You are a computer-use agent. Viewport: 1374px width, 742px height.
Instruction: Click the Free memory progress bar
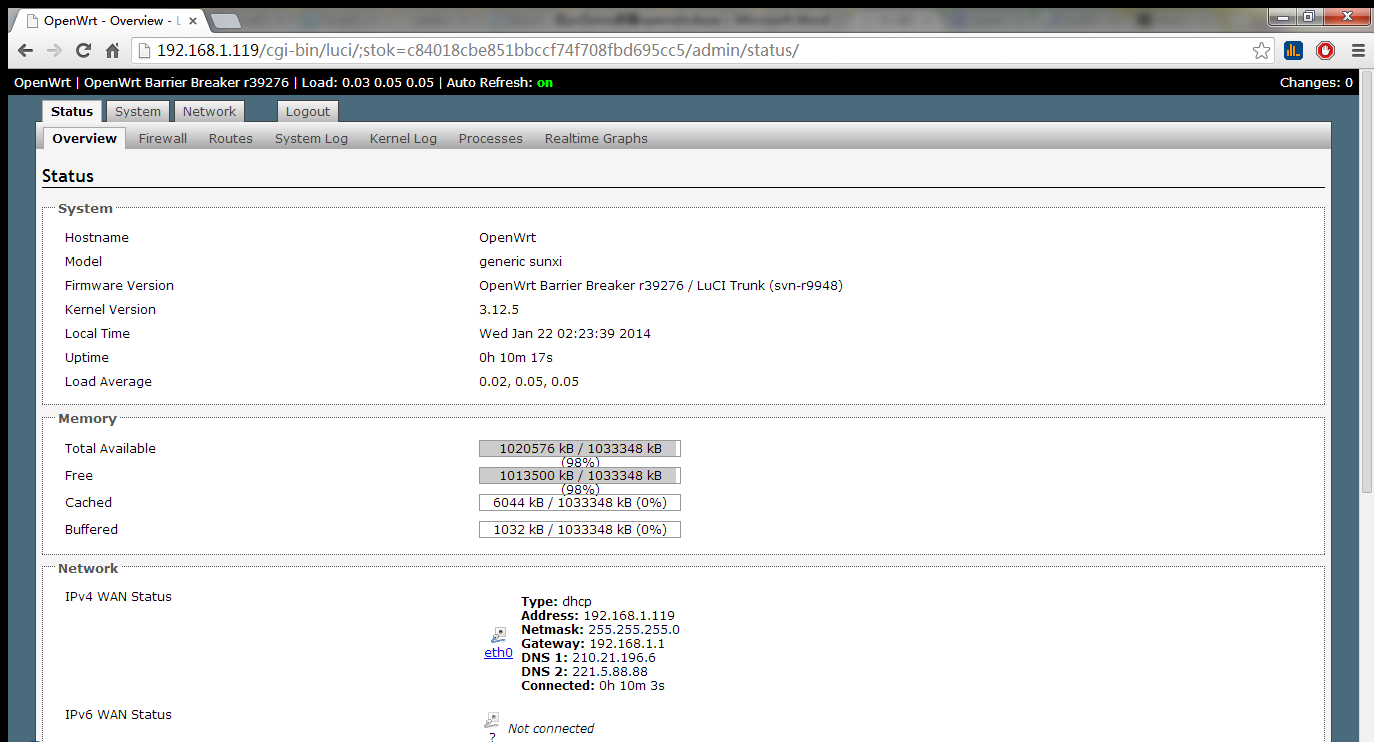[580, 476]
